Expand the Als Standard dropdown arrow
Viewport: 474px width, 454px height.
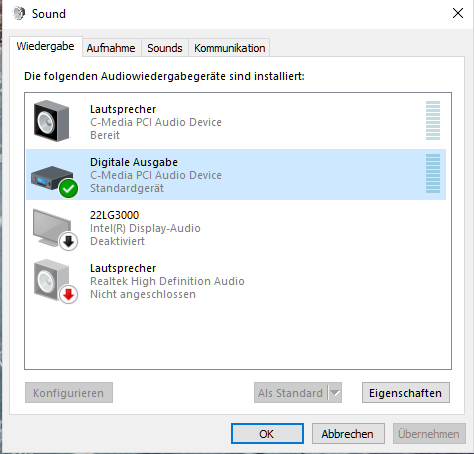(x=335, y=393)
